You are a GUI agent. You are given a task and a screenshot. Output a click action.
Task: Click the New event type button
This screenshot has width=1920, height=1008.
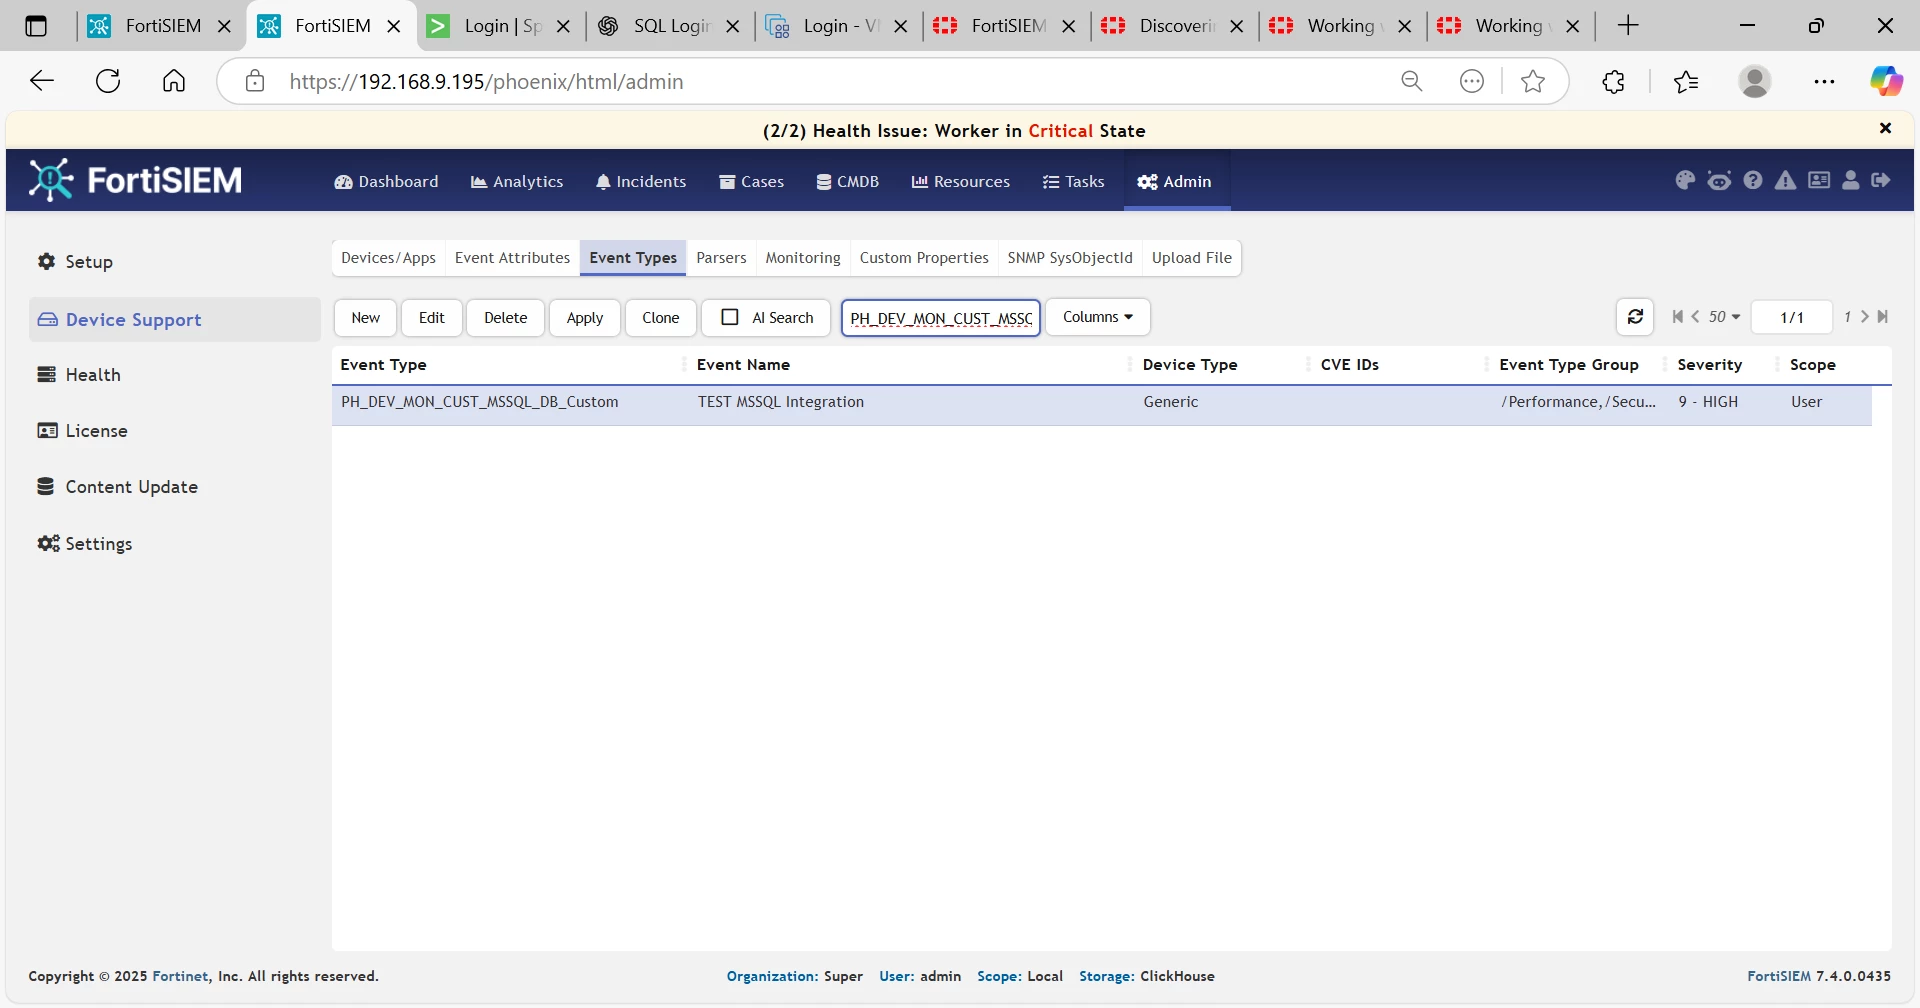365,317
